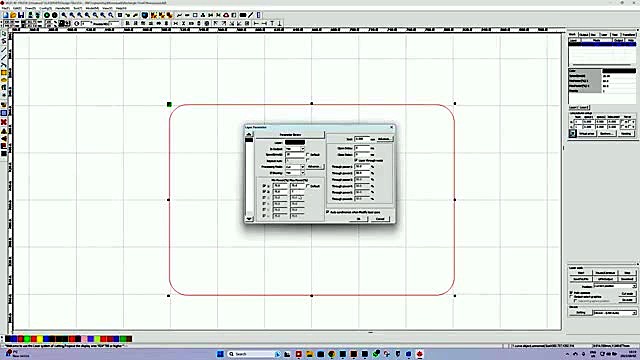
Task: Click Advance button beside Seal field
Action: [x=384, y=139]
